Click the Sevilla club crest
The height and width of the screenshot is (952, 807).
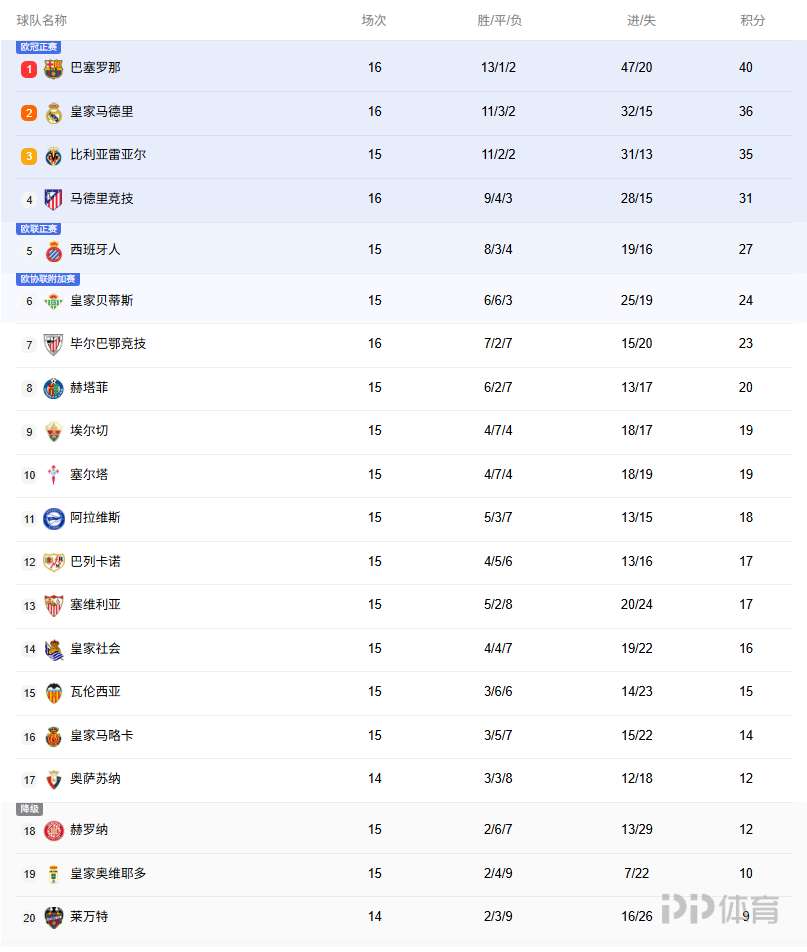click(54, 605)
